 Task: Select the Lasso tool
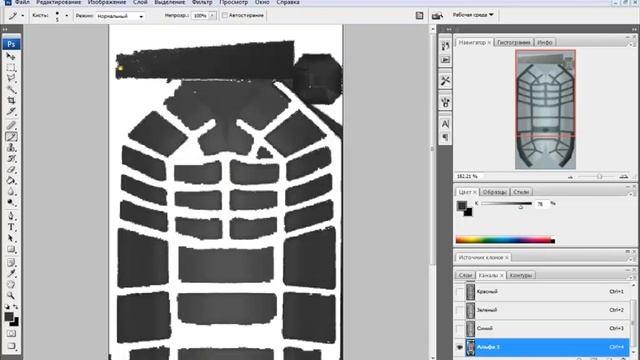[11, 78]
